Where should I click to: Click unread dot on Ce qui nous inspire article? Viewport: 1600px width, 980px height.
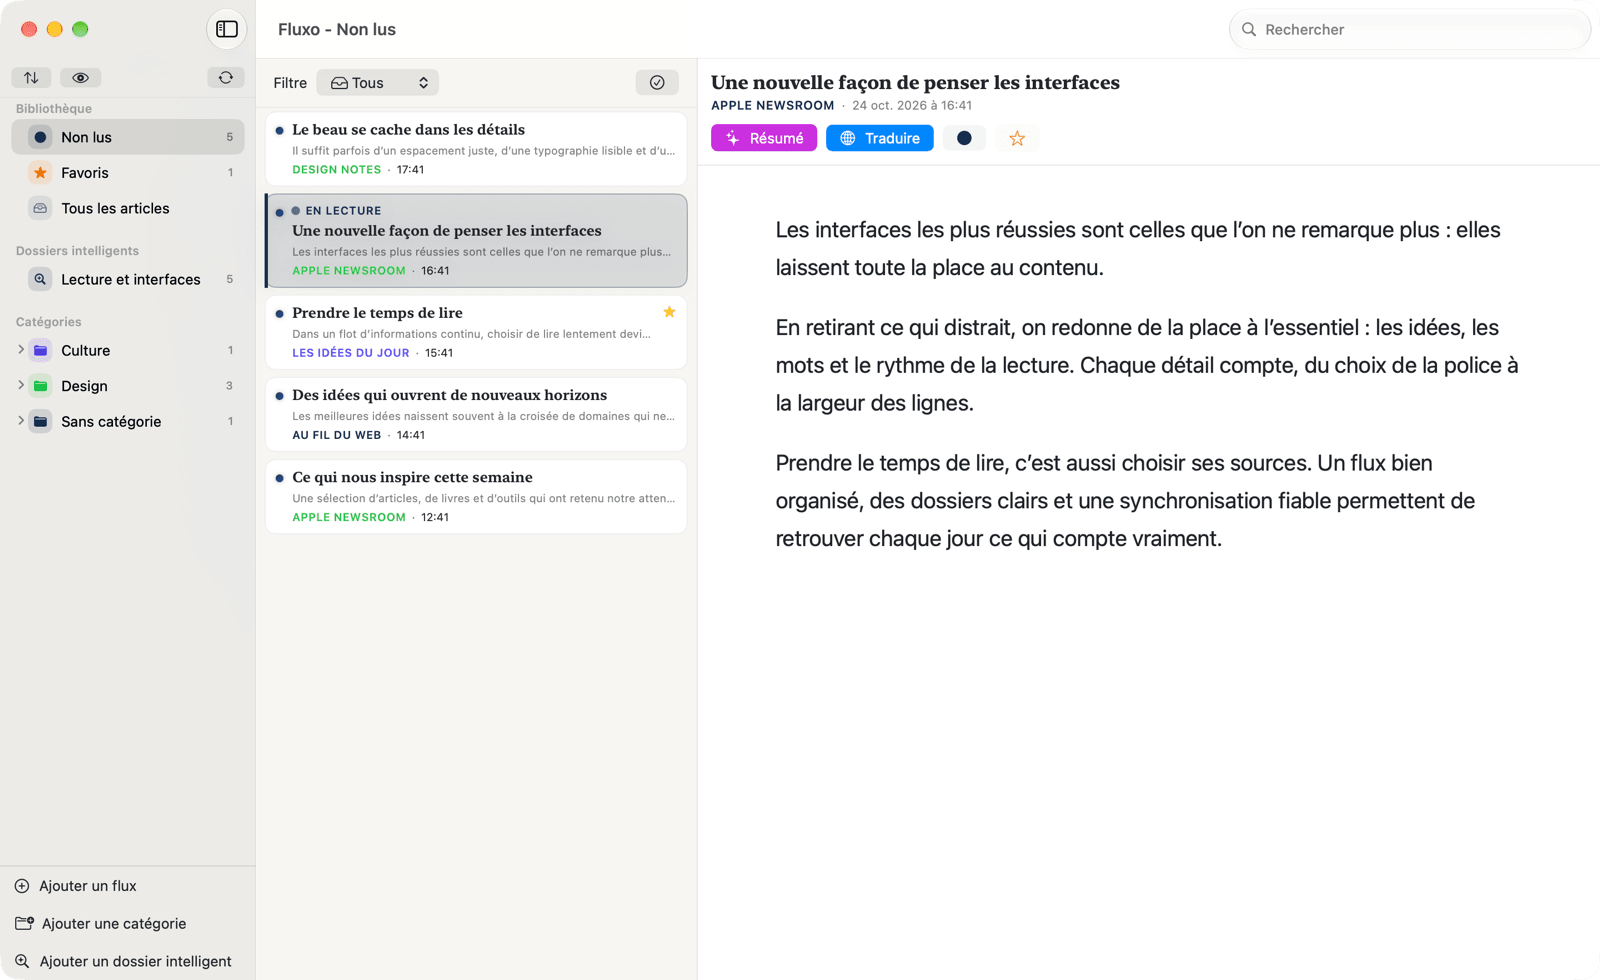tap(279, 478)
